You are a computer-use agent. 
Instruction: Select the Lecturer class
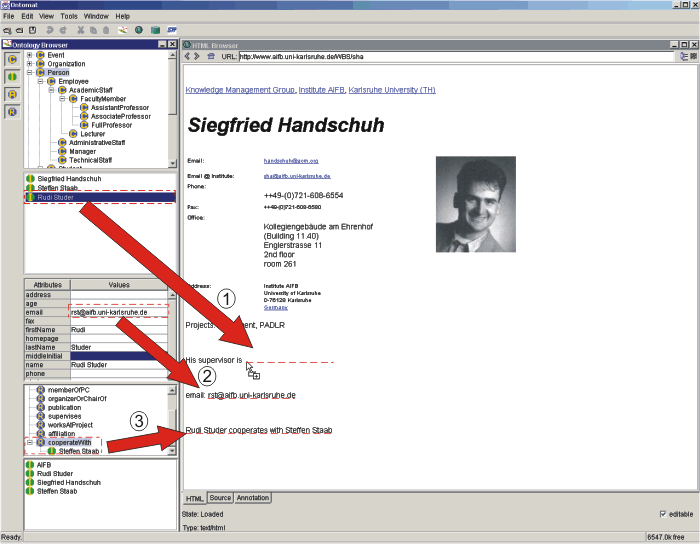[x=92, y=134]
